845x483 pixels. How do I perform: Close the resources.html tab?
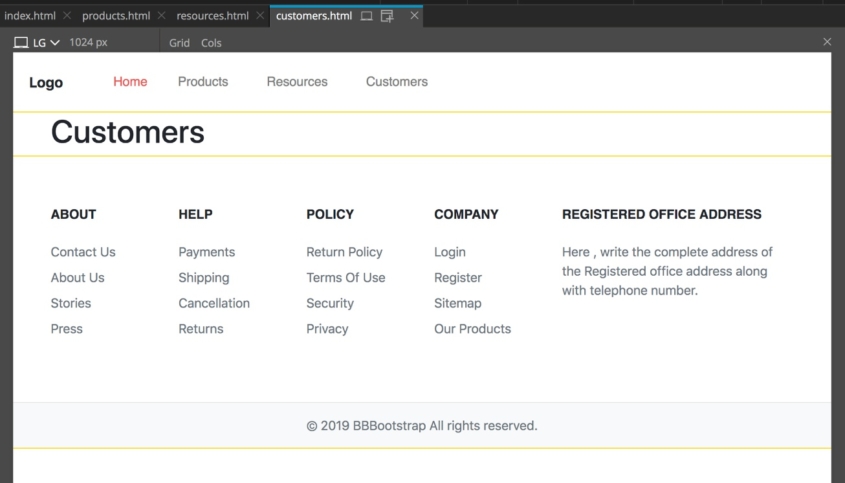coord(260,16)
